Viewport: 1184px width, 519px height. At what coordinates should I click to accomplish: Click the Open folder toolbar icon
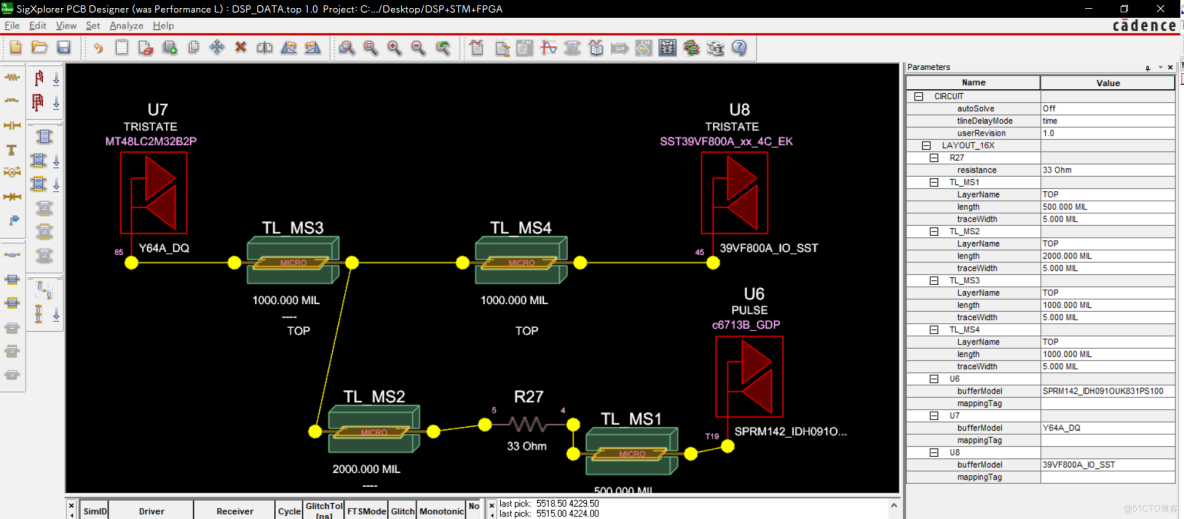tap(40, 48)
